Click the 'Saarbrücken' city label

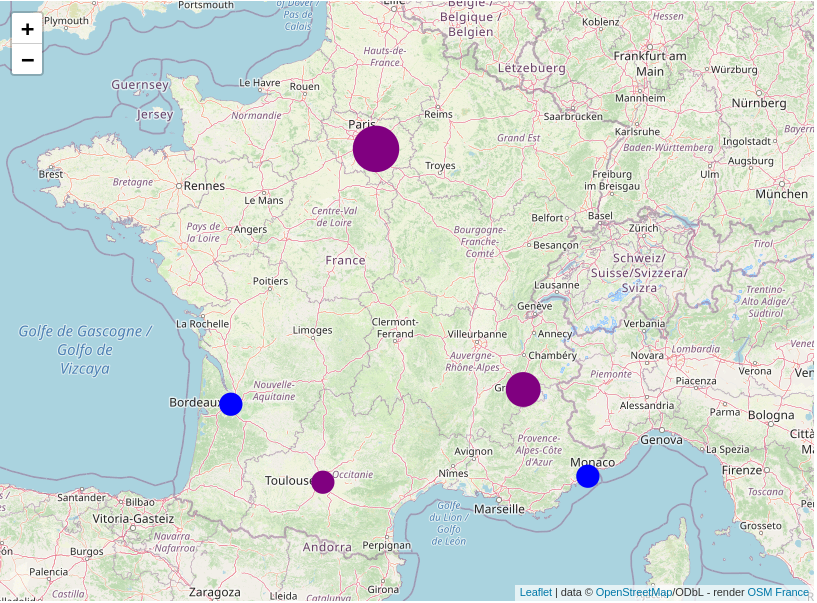point(573,117)
